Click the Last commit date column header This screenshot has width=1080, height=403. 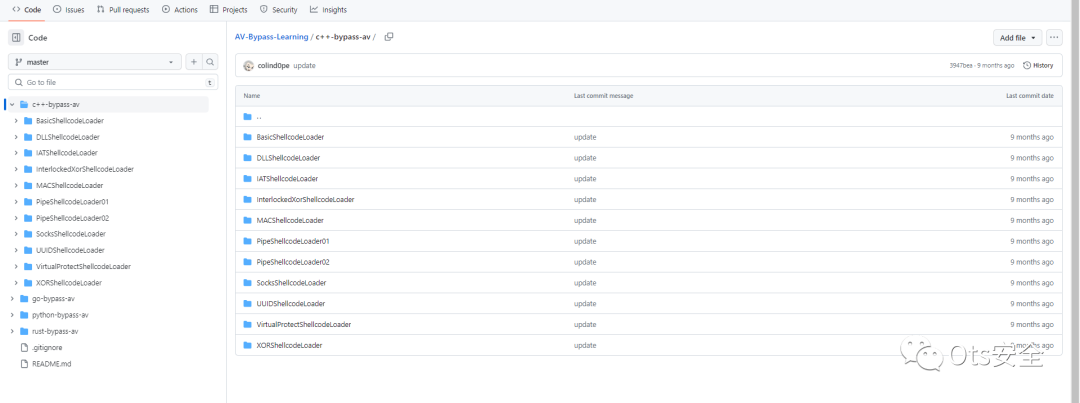pos(1030,96)
